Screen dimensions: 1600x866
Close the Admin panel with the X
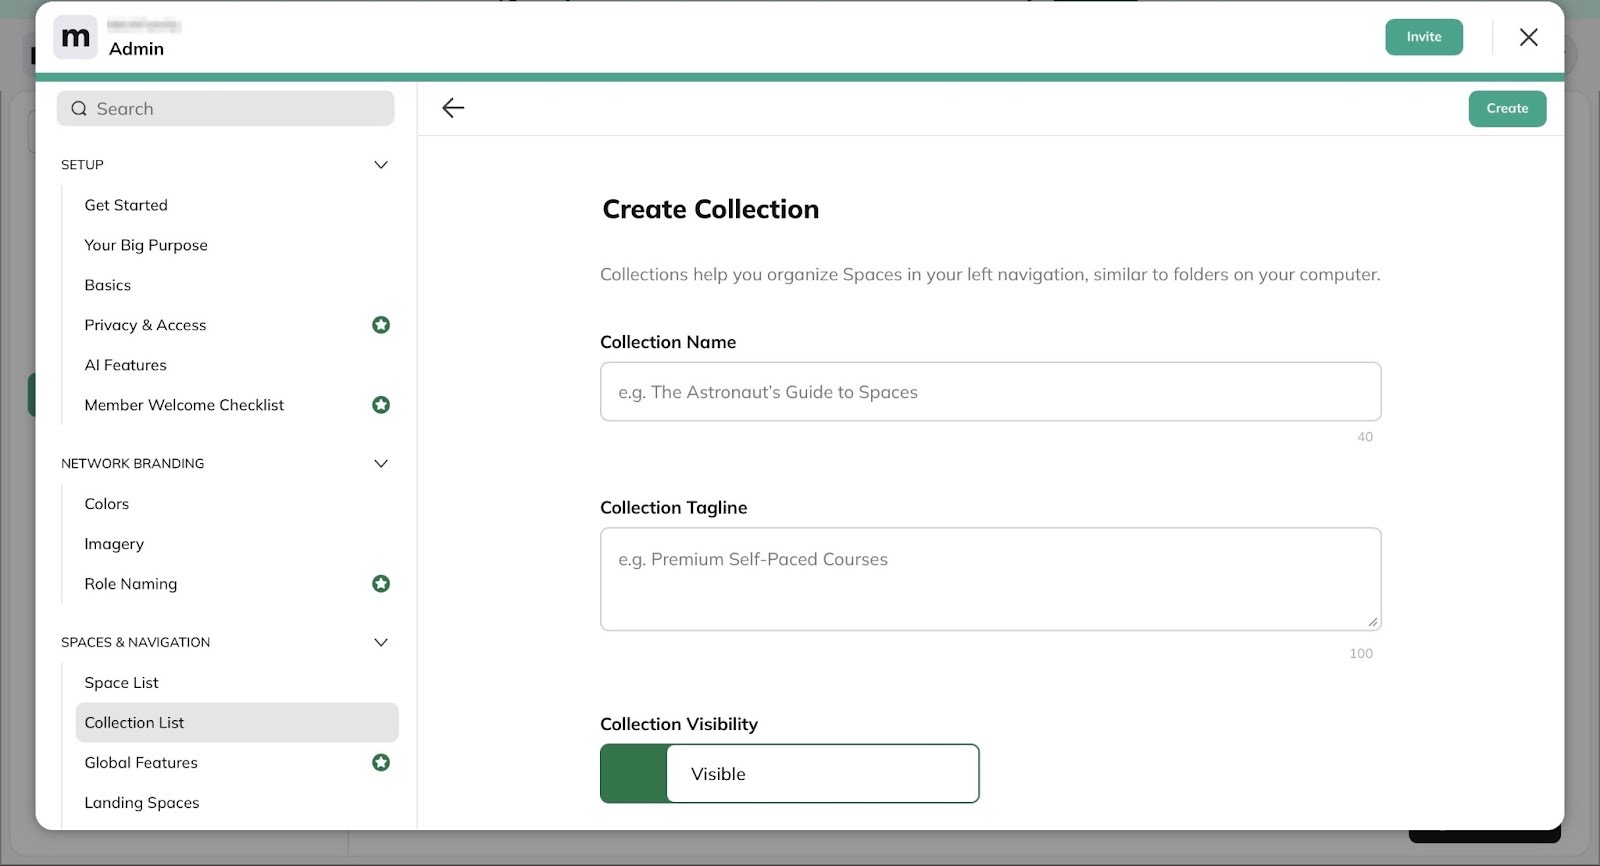coord(1529,37)
